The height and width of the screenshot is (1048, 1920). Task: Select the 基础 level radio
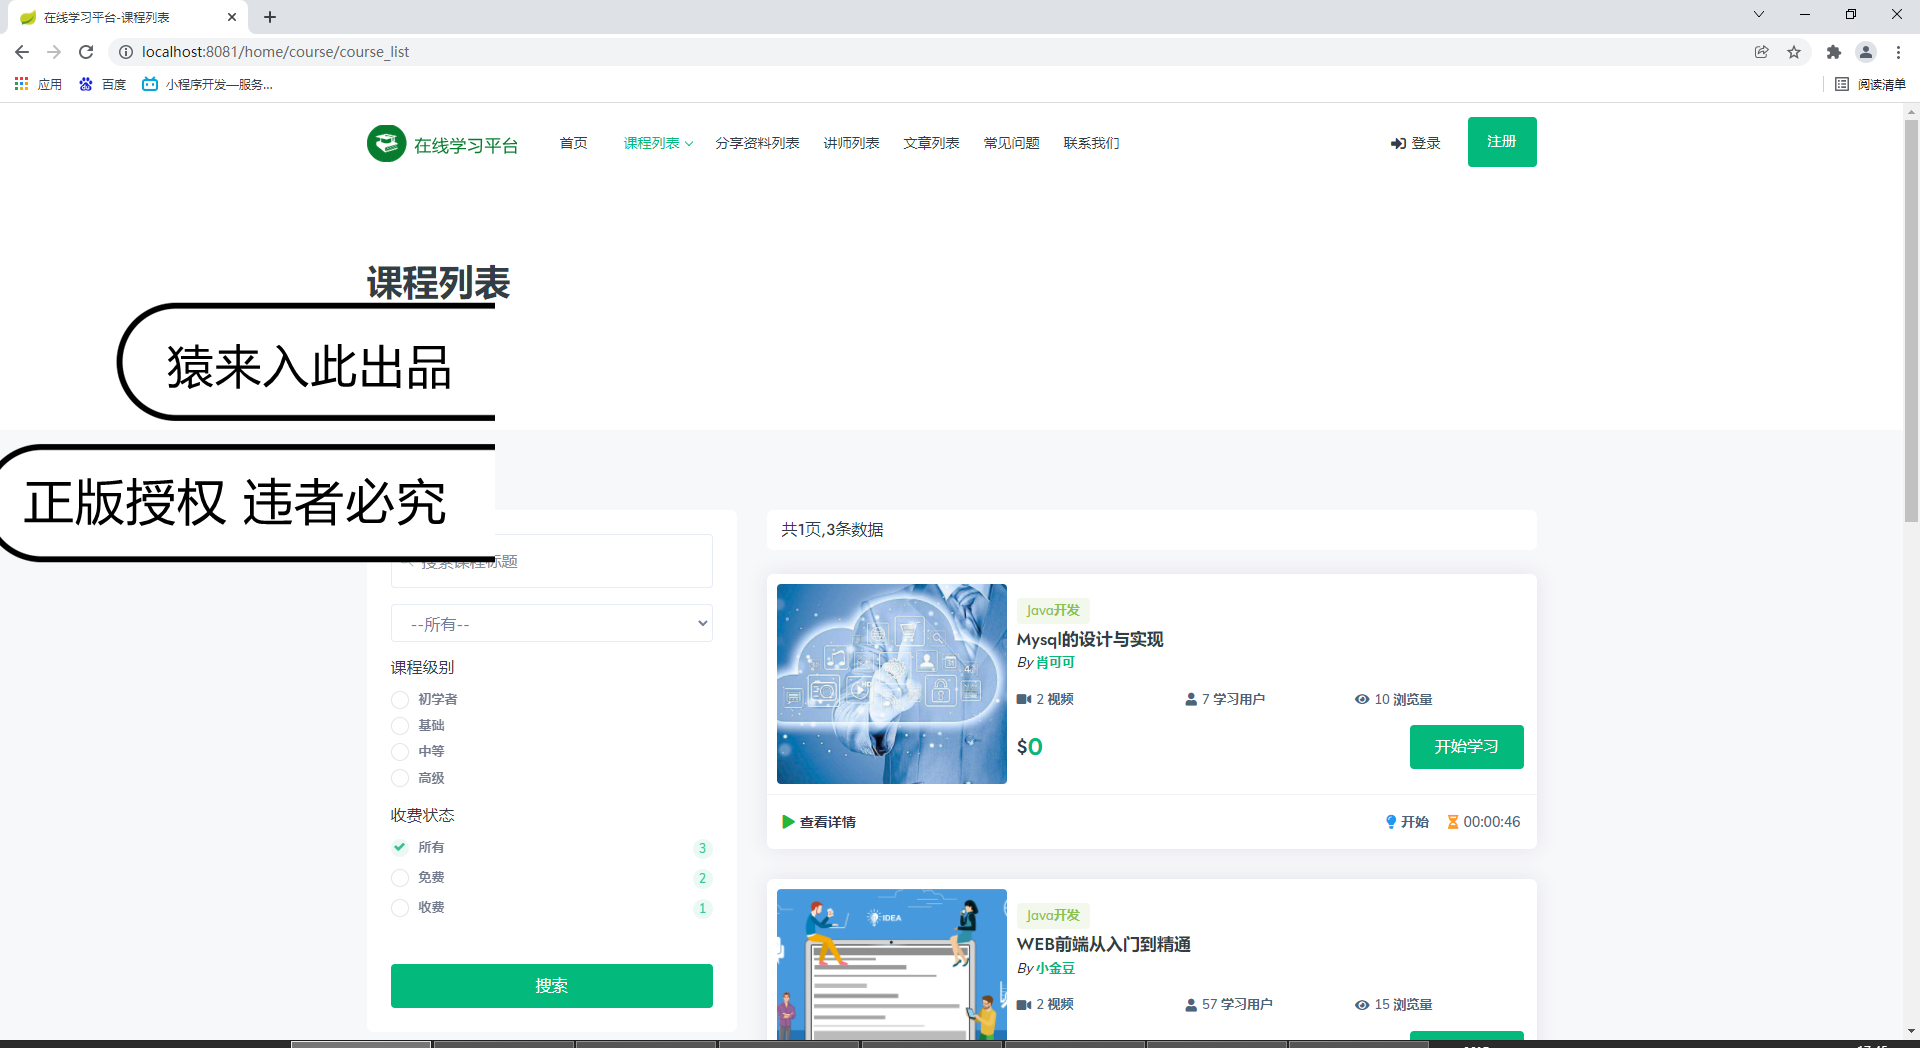(400, 726)
